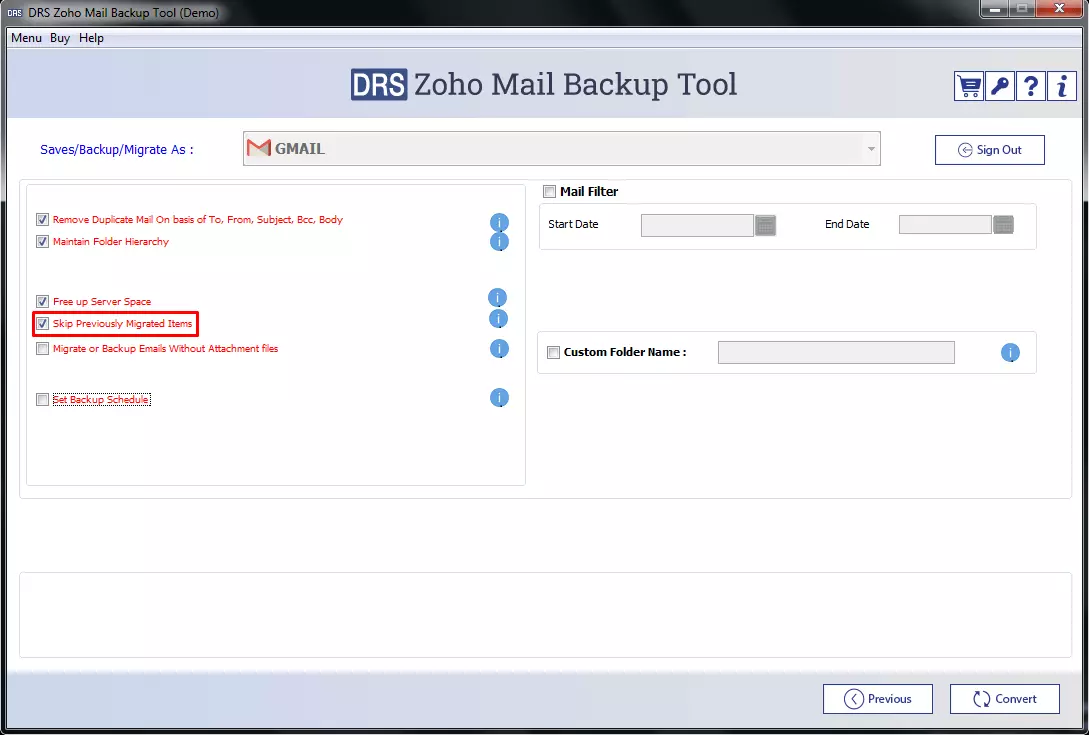Click the Sign Out button
This screenshot has width=1089, height=735.
tap(989, 150)
